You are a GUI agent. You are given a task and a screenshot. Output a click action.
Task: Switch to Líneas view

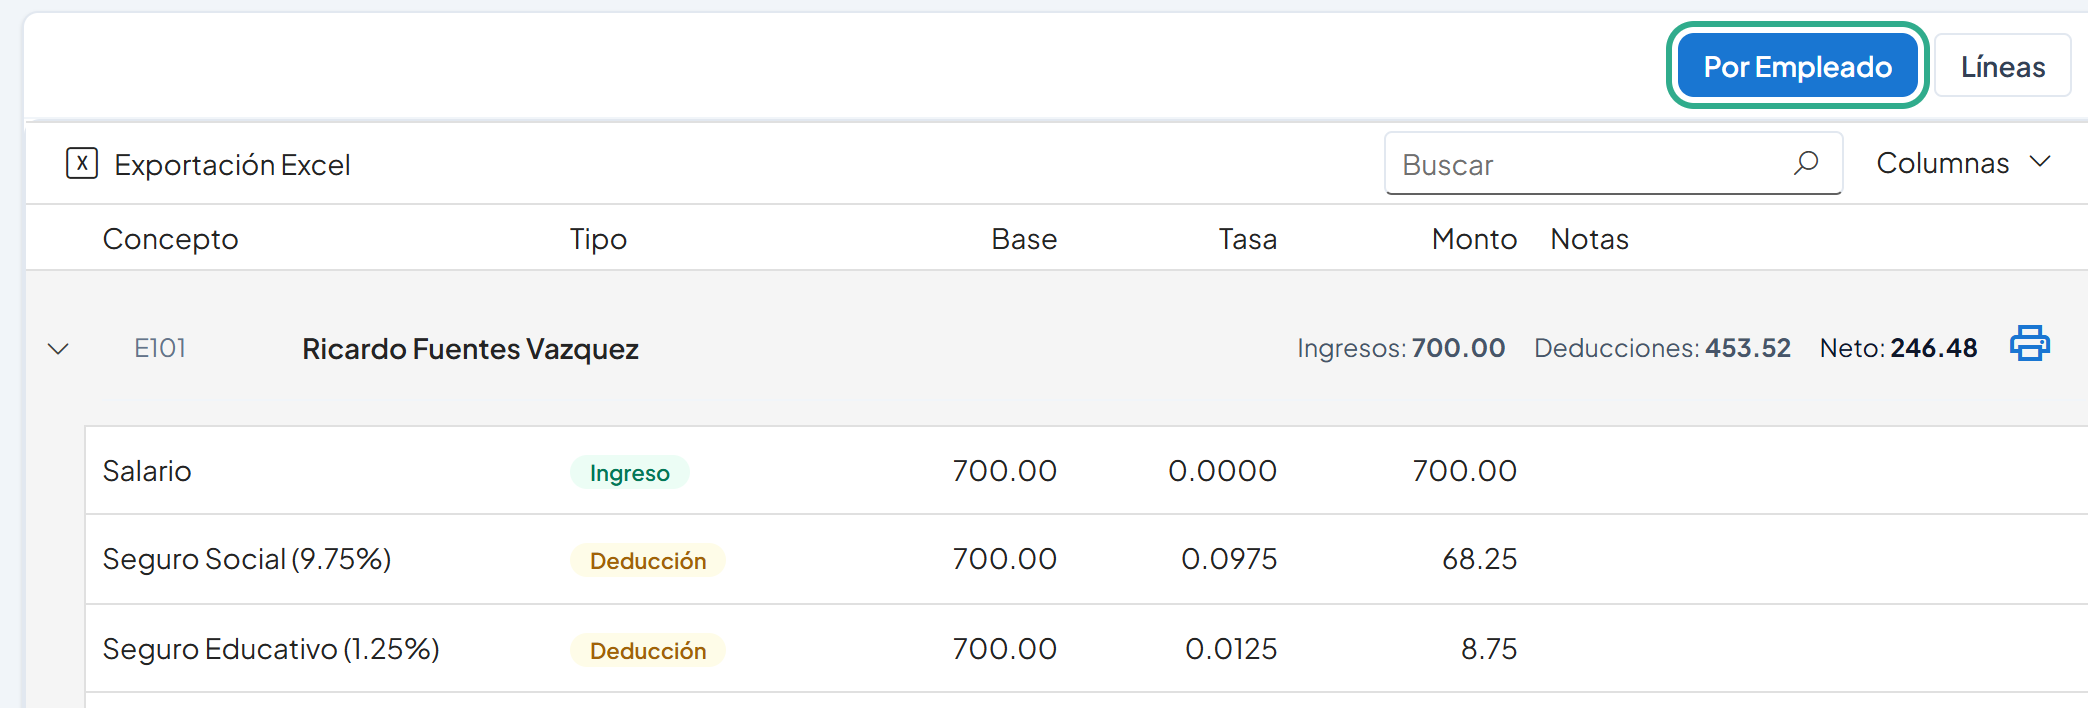click(2002, 66)
